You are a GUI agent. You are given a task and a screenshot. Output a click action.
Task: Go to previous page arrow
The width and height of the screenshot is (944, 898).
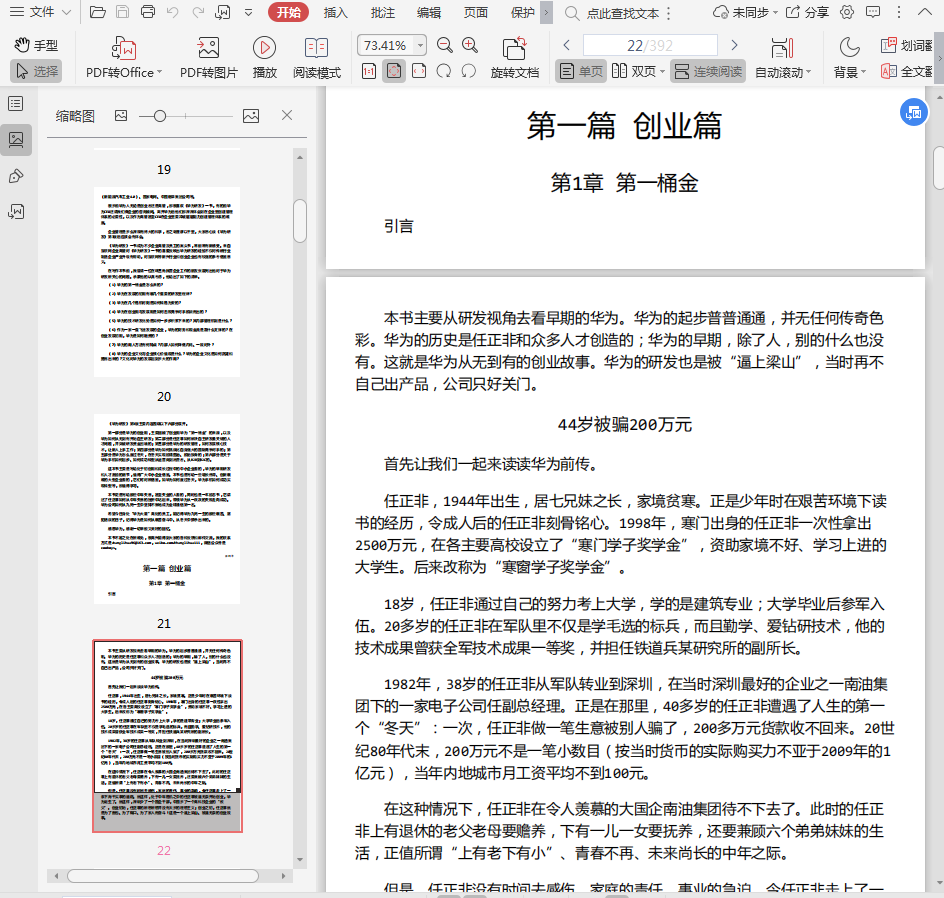(567, 45)
